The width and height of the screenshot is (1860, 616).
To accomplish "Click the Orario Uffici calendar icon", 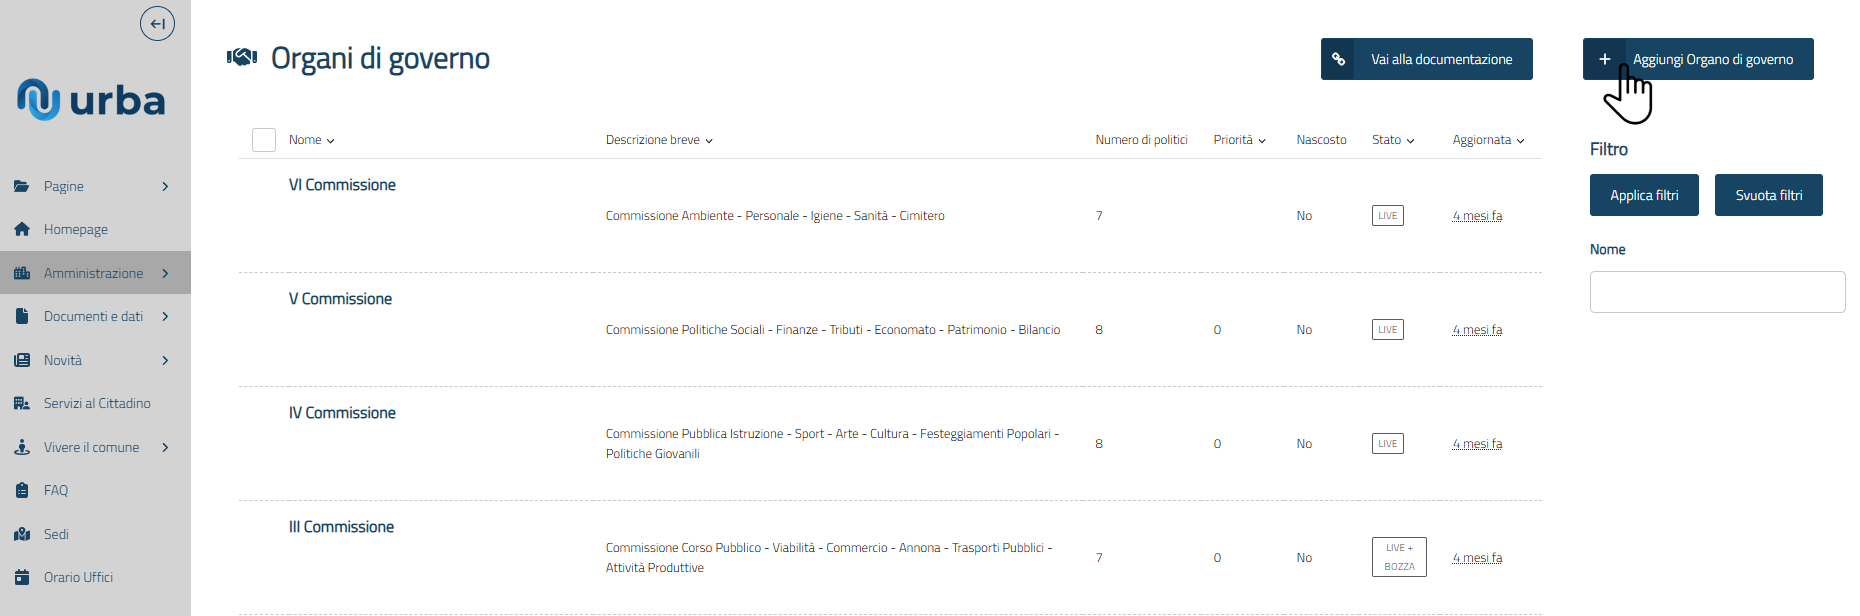I will coord(22,577).
